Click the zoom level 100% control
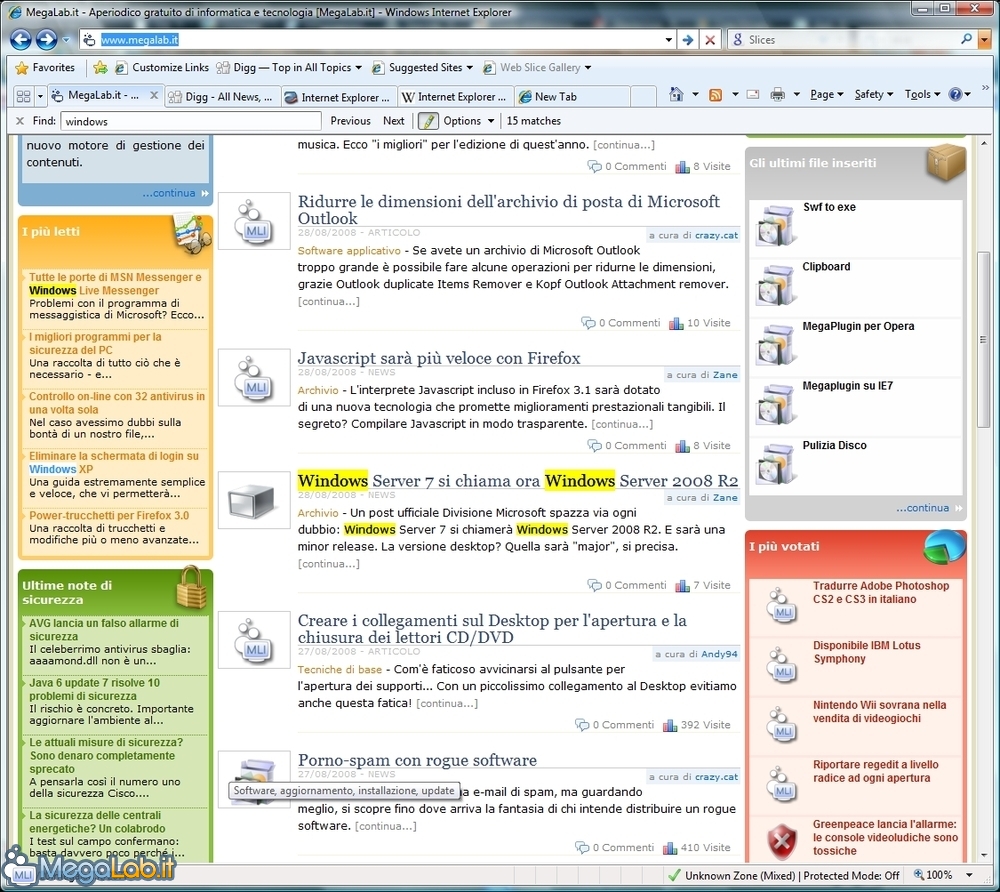This screenshot has height=892, width=1000. (x=938, y=875)
